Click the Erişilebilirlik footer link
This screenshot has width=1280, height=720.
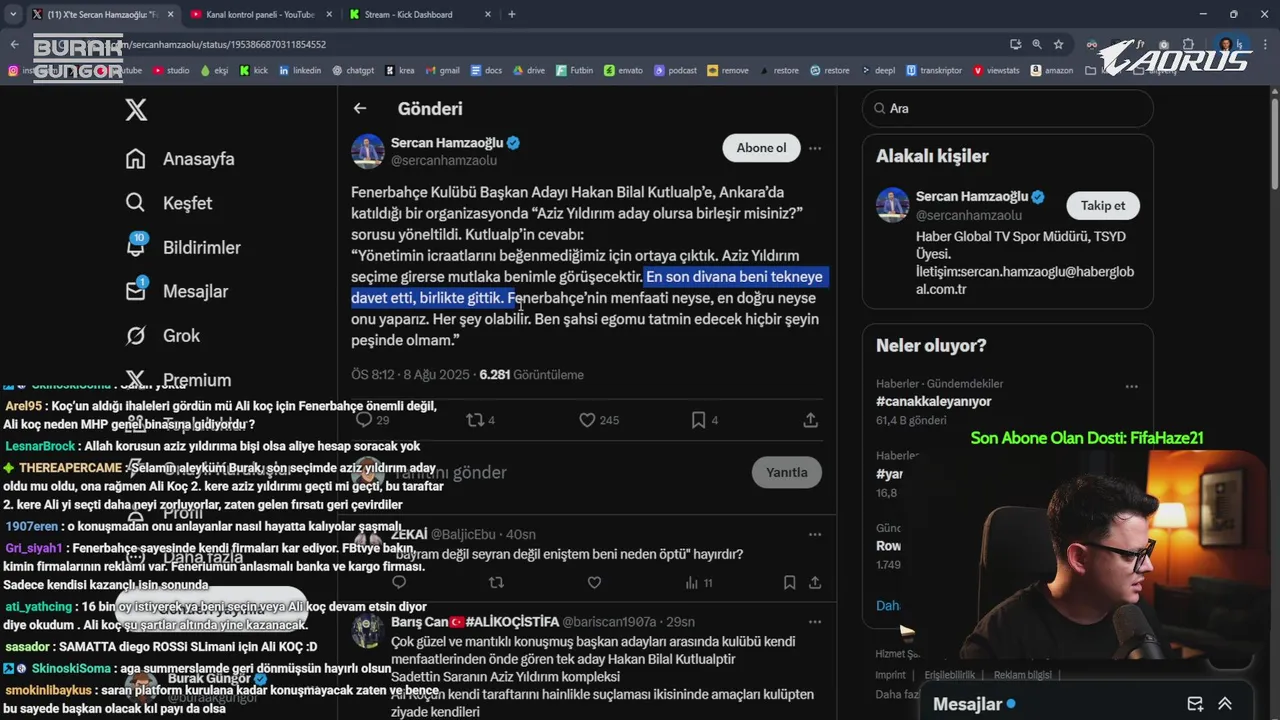[949, 675]
